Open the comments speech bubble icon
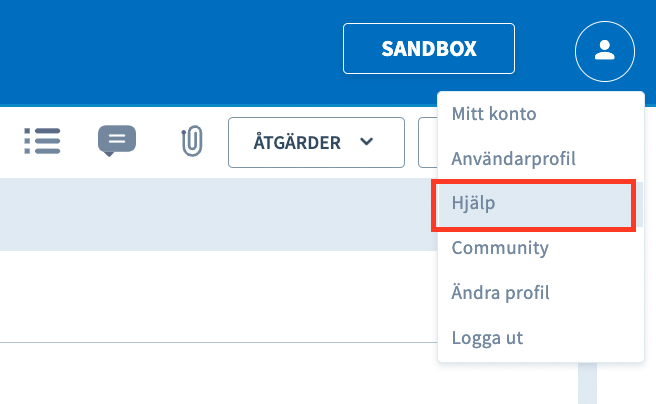This screenshot has height=404, width=656. (x=117, y=141)
